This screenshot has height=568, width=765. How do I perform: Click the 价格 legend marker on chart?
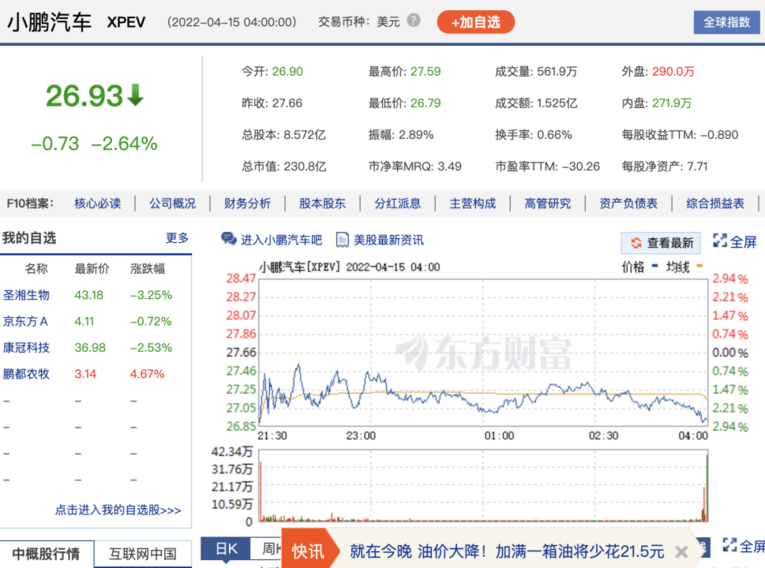(655, 266)
